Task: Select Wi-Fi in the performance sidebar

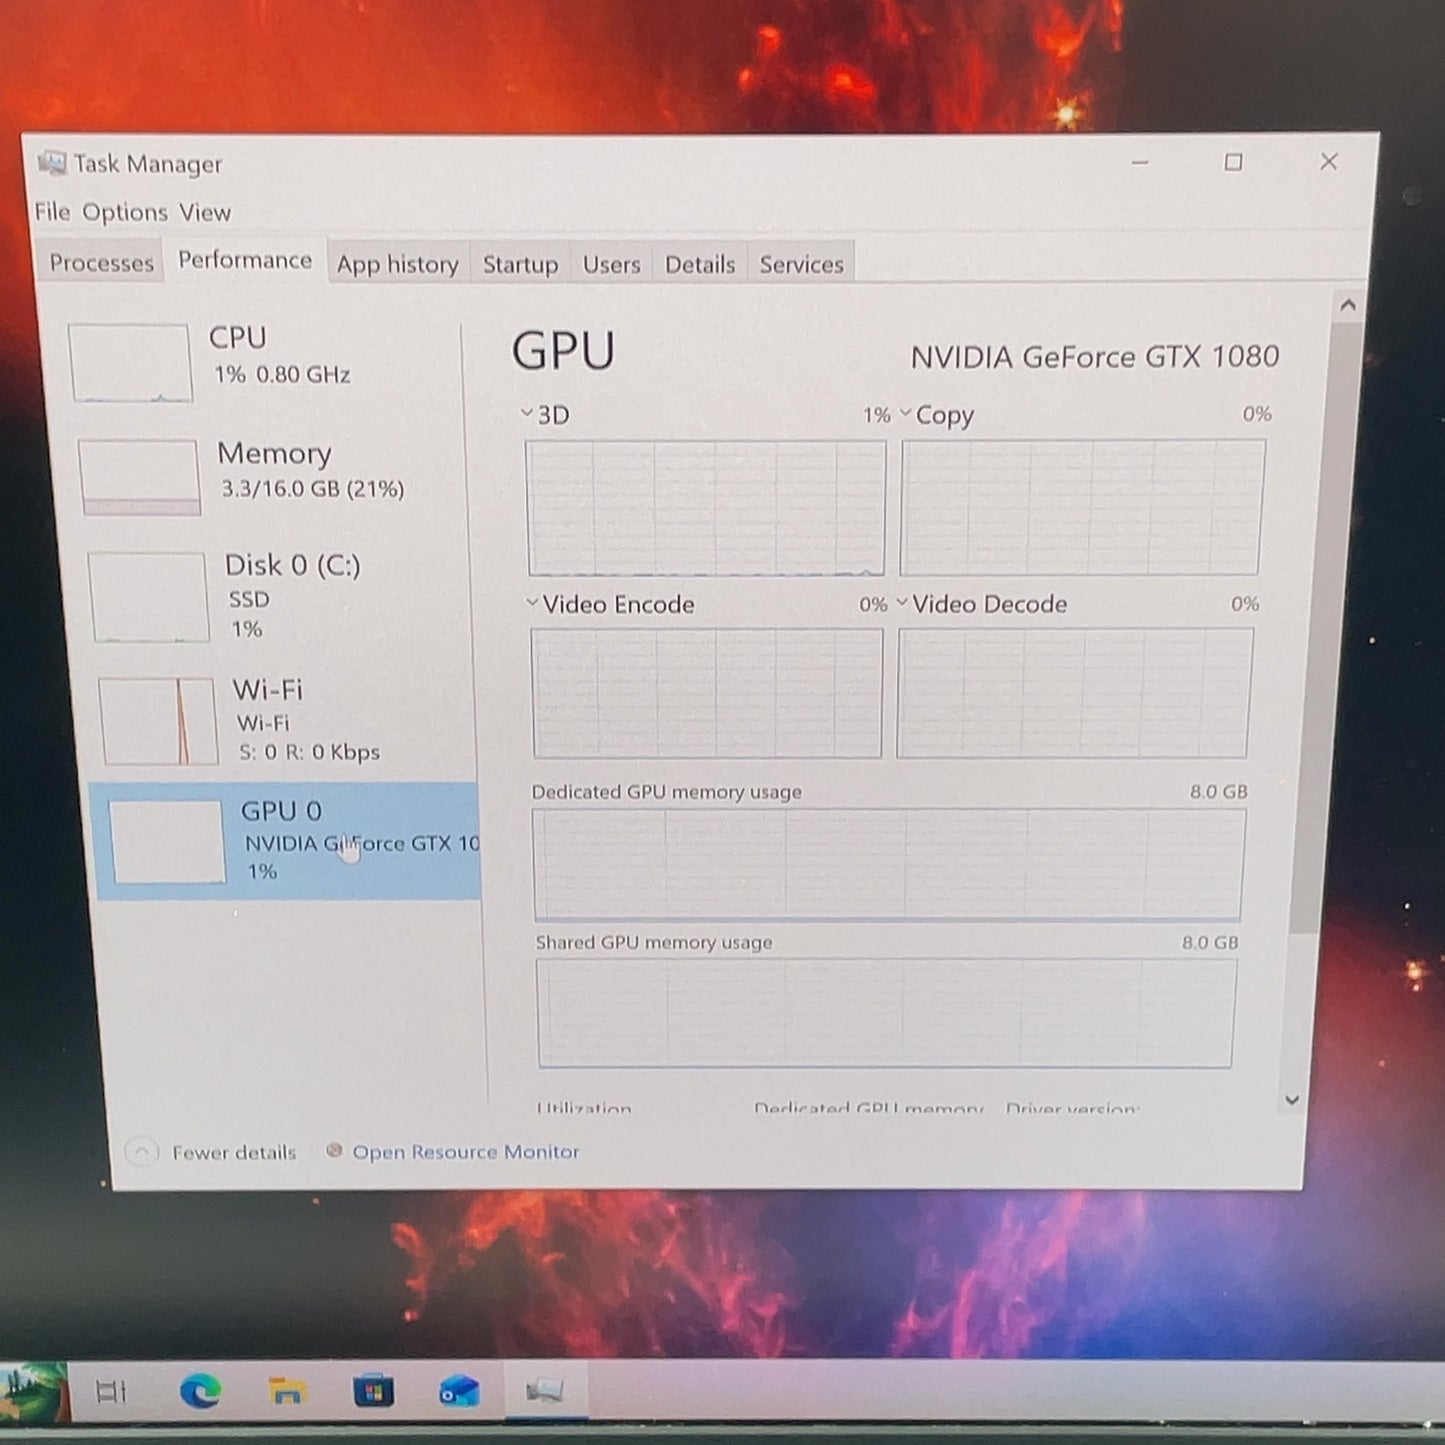Action: click(282, 720)
